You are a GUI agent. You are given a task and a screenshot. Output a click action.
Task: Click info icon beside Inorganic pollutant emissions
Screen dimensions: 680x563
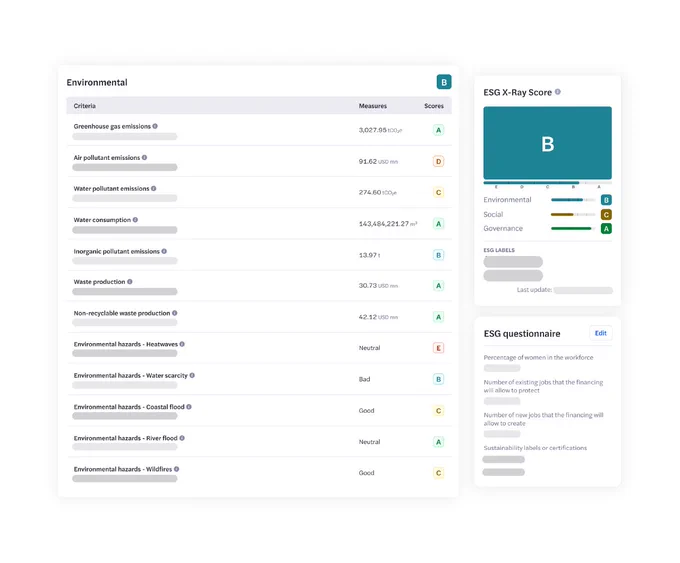click(164, 251)
